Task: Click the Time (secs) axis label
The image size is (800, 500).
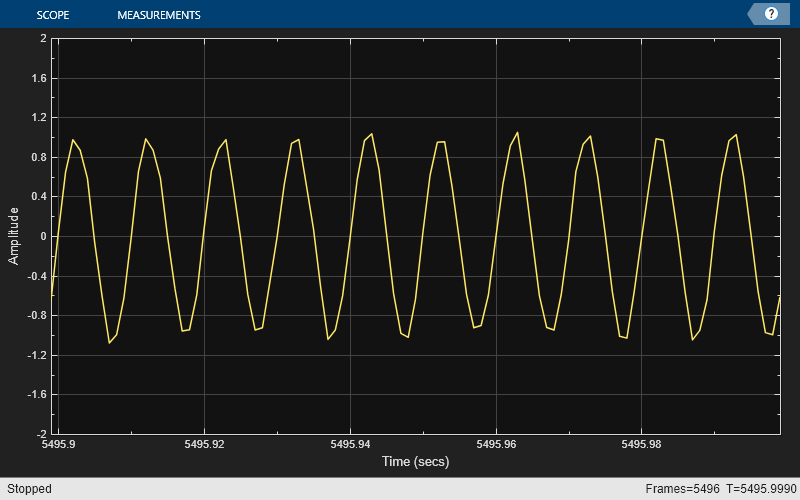Action: (415, 461)
